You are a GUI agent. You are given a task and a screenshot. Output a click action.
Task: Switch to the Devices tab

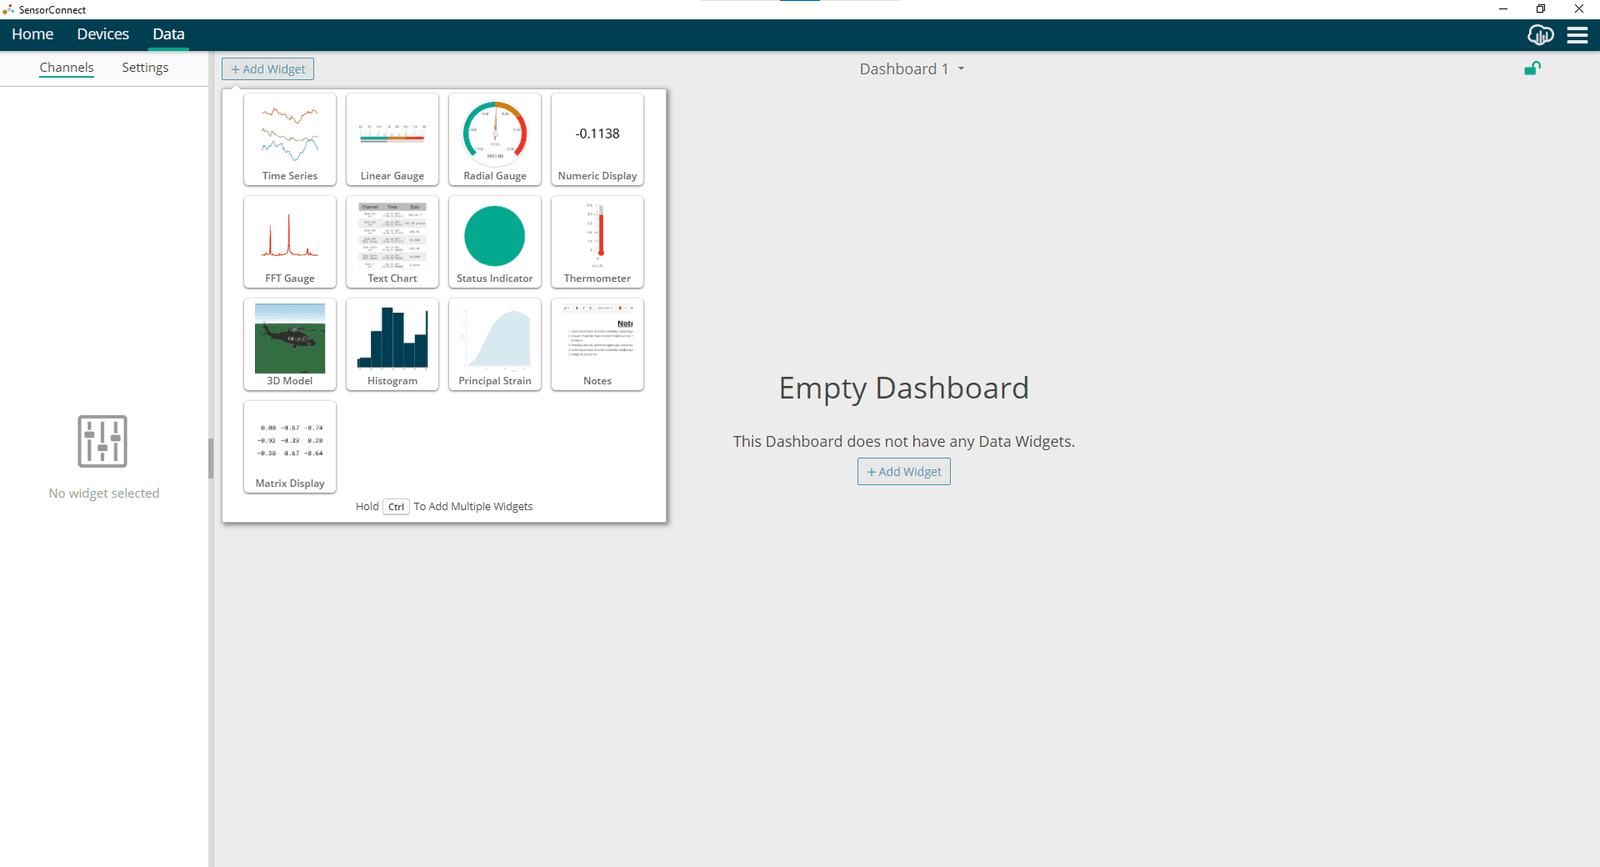[103, 34]
